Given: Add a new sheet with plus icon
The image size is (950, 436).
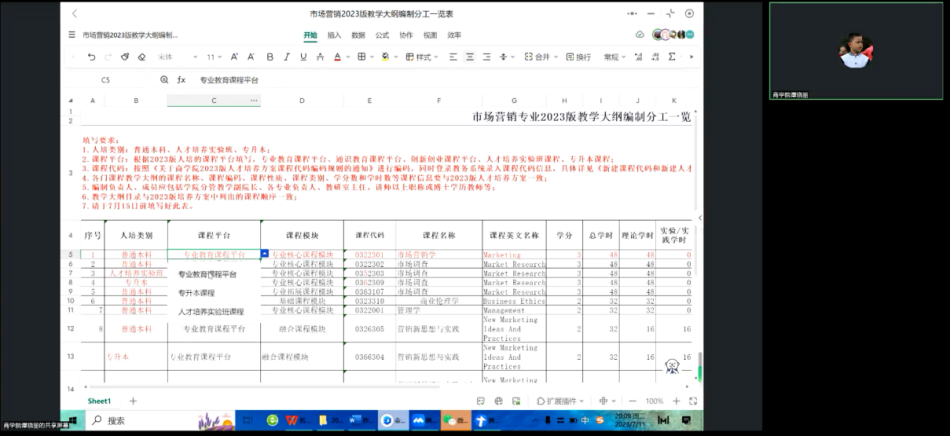Looking at the screenshot, I should pos(133,401).
